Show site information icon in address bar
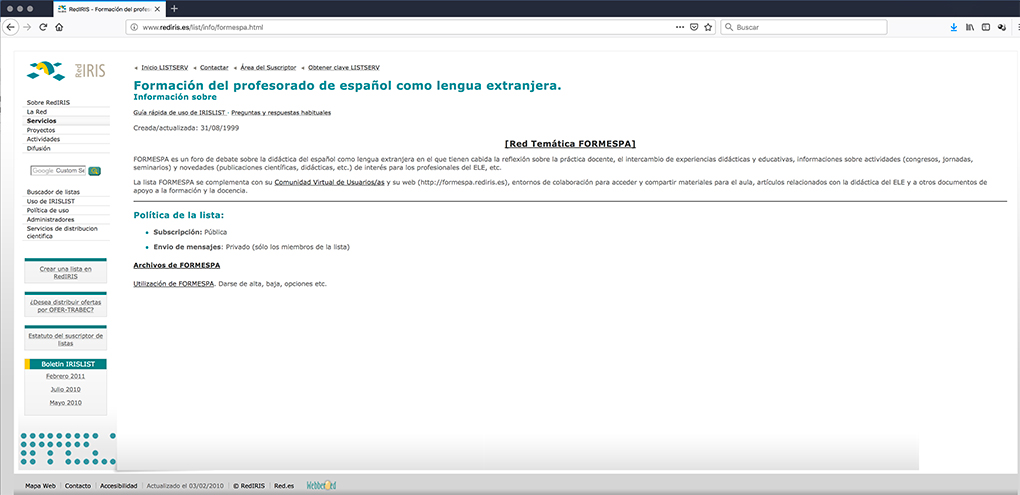The image size is (1020, 495). 134,27
